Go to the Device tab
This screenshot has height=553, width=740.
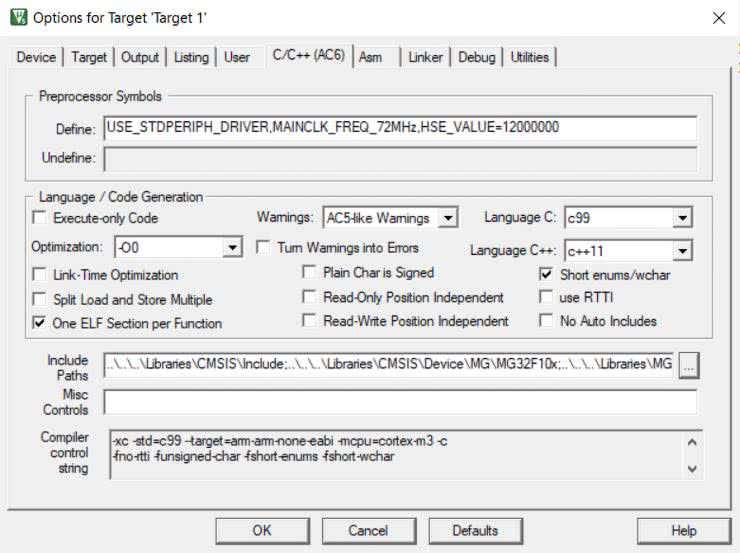point(36,57)
